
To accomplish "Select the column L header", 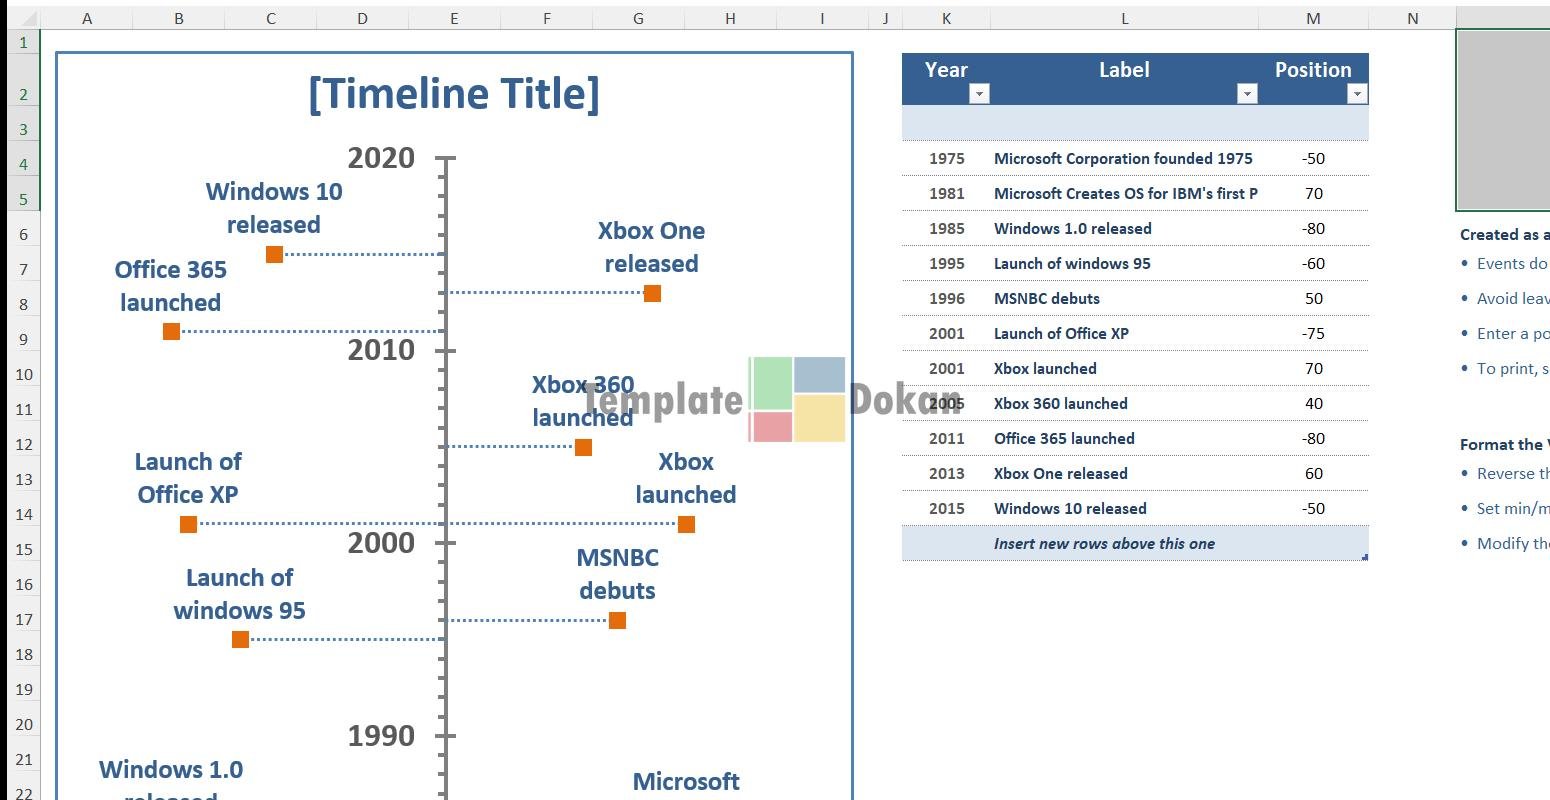I will (1124, 18).
